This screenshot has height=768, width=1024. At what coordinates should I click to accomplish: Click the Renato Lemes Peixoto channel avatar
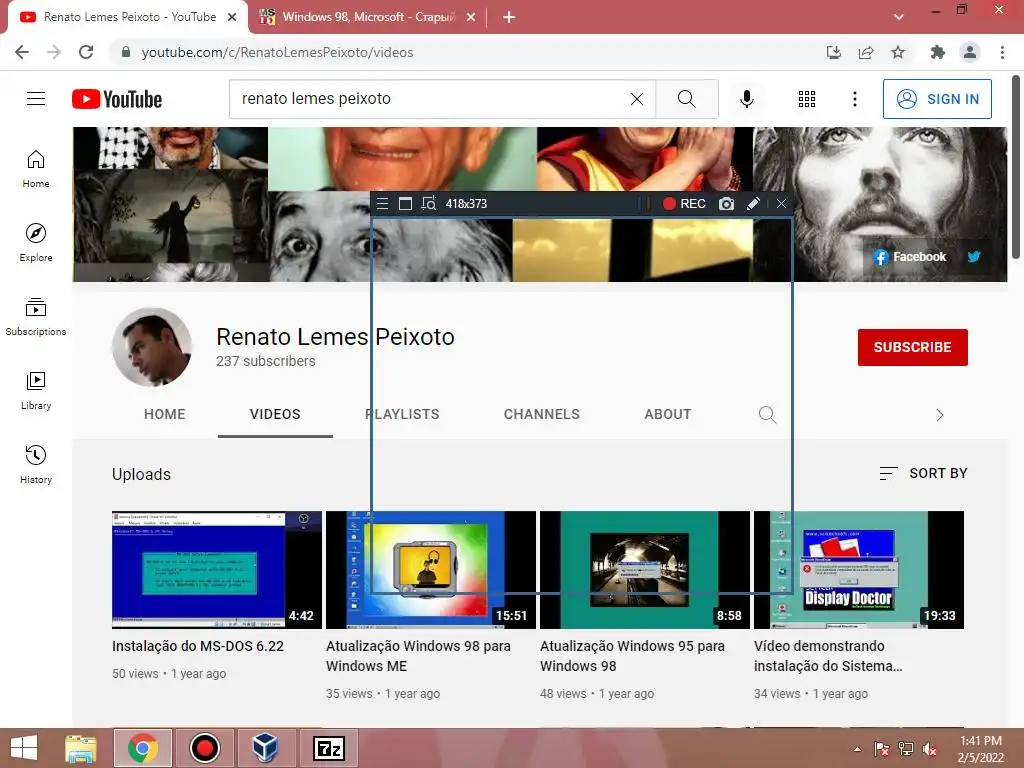click(x=152, y=347)
